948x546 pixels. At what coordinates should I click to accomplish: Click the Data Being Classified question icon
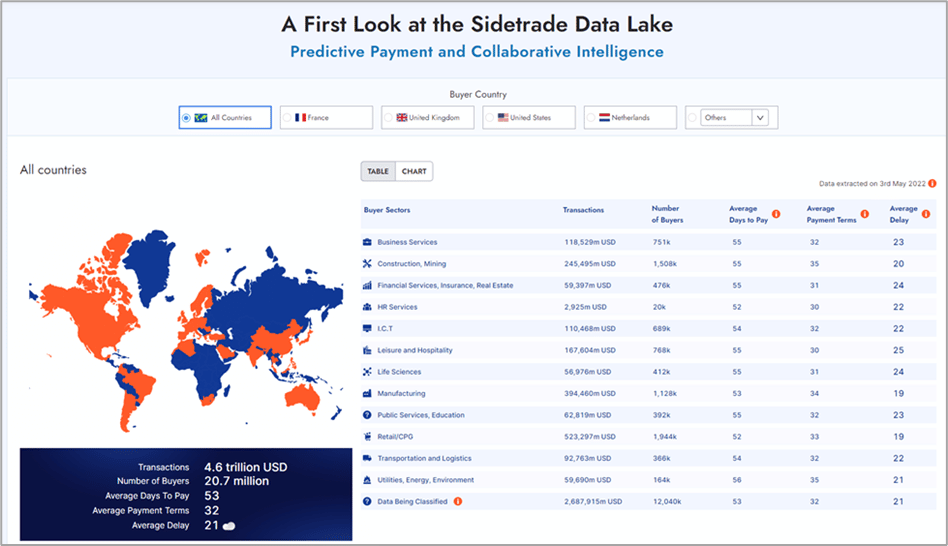[x=367, y=501]
